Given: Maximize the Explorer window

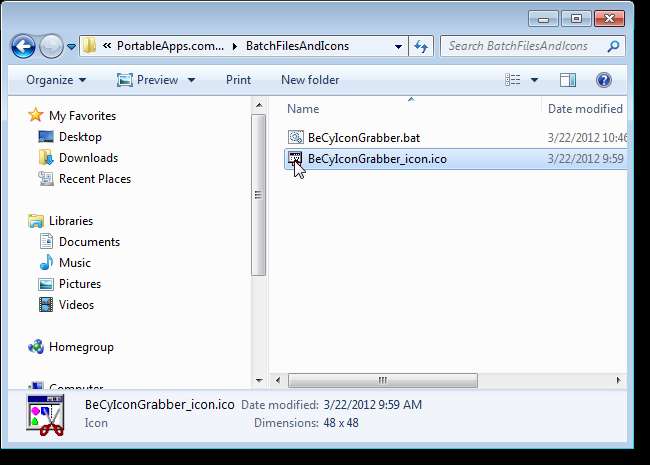Looking at the screenshot, I should tap(576, 19).
